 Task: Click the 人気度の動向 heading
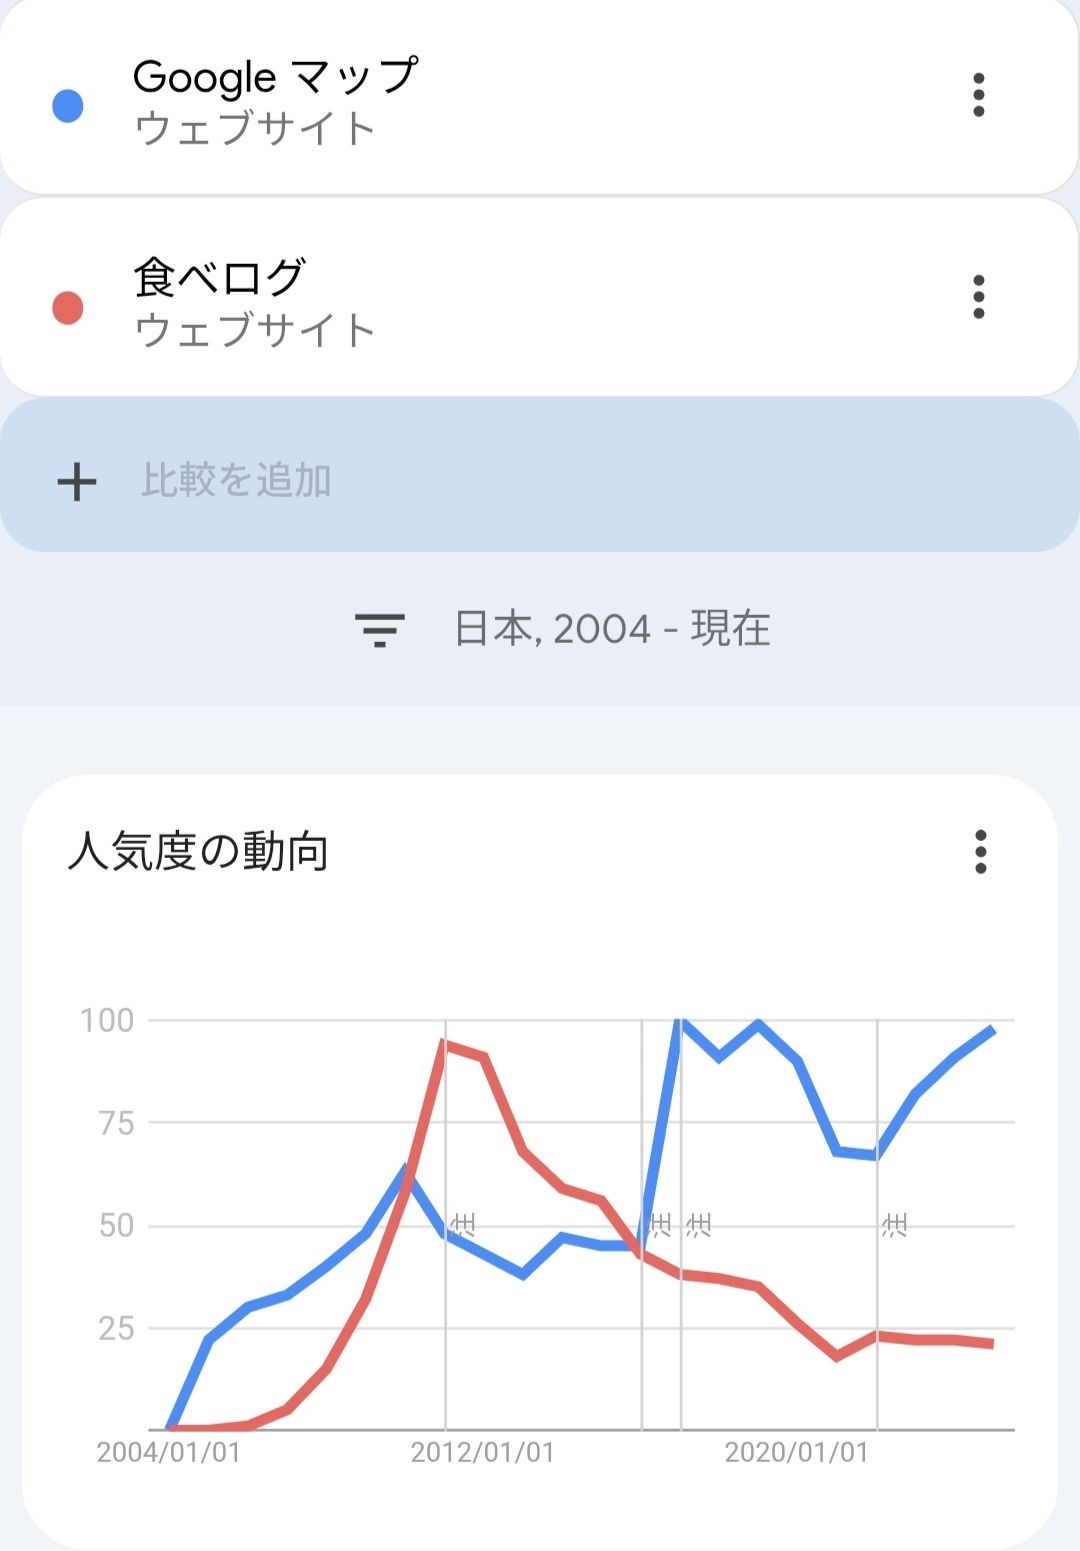[x=198, y=852]
